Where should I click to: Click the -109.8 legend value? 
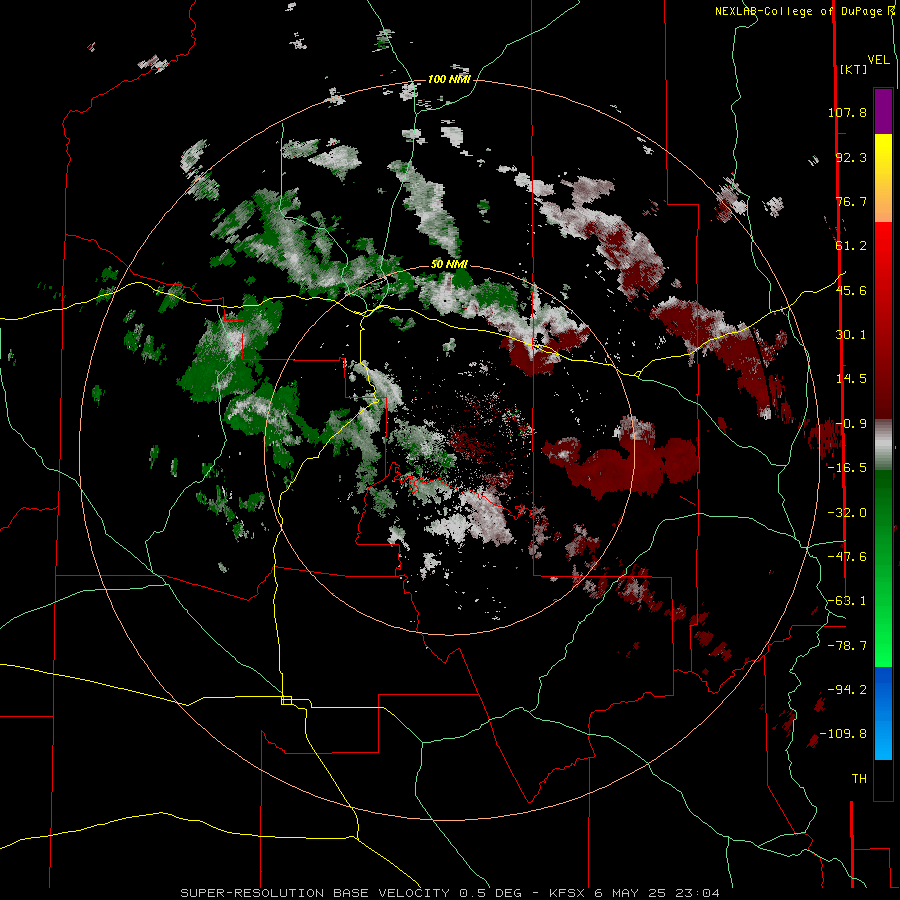click(843, 734)
